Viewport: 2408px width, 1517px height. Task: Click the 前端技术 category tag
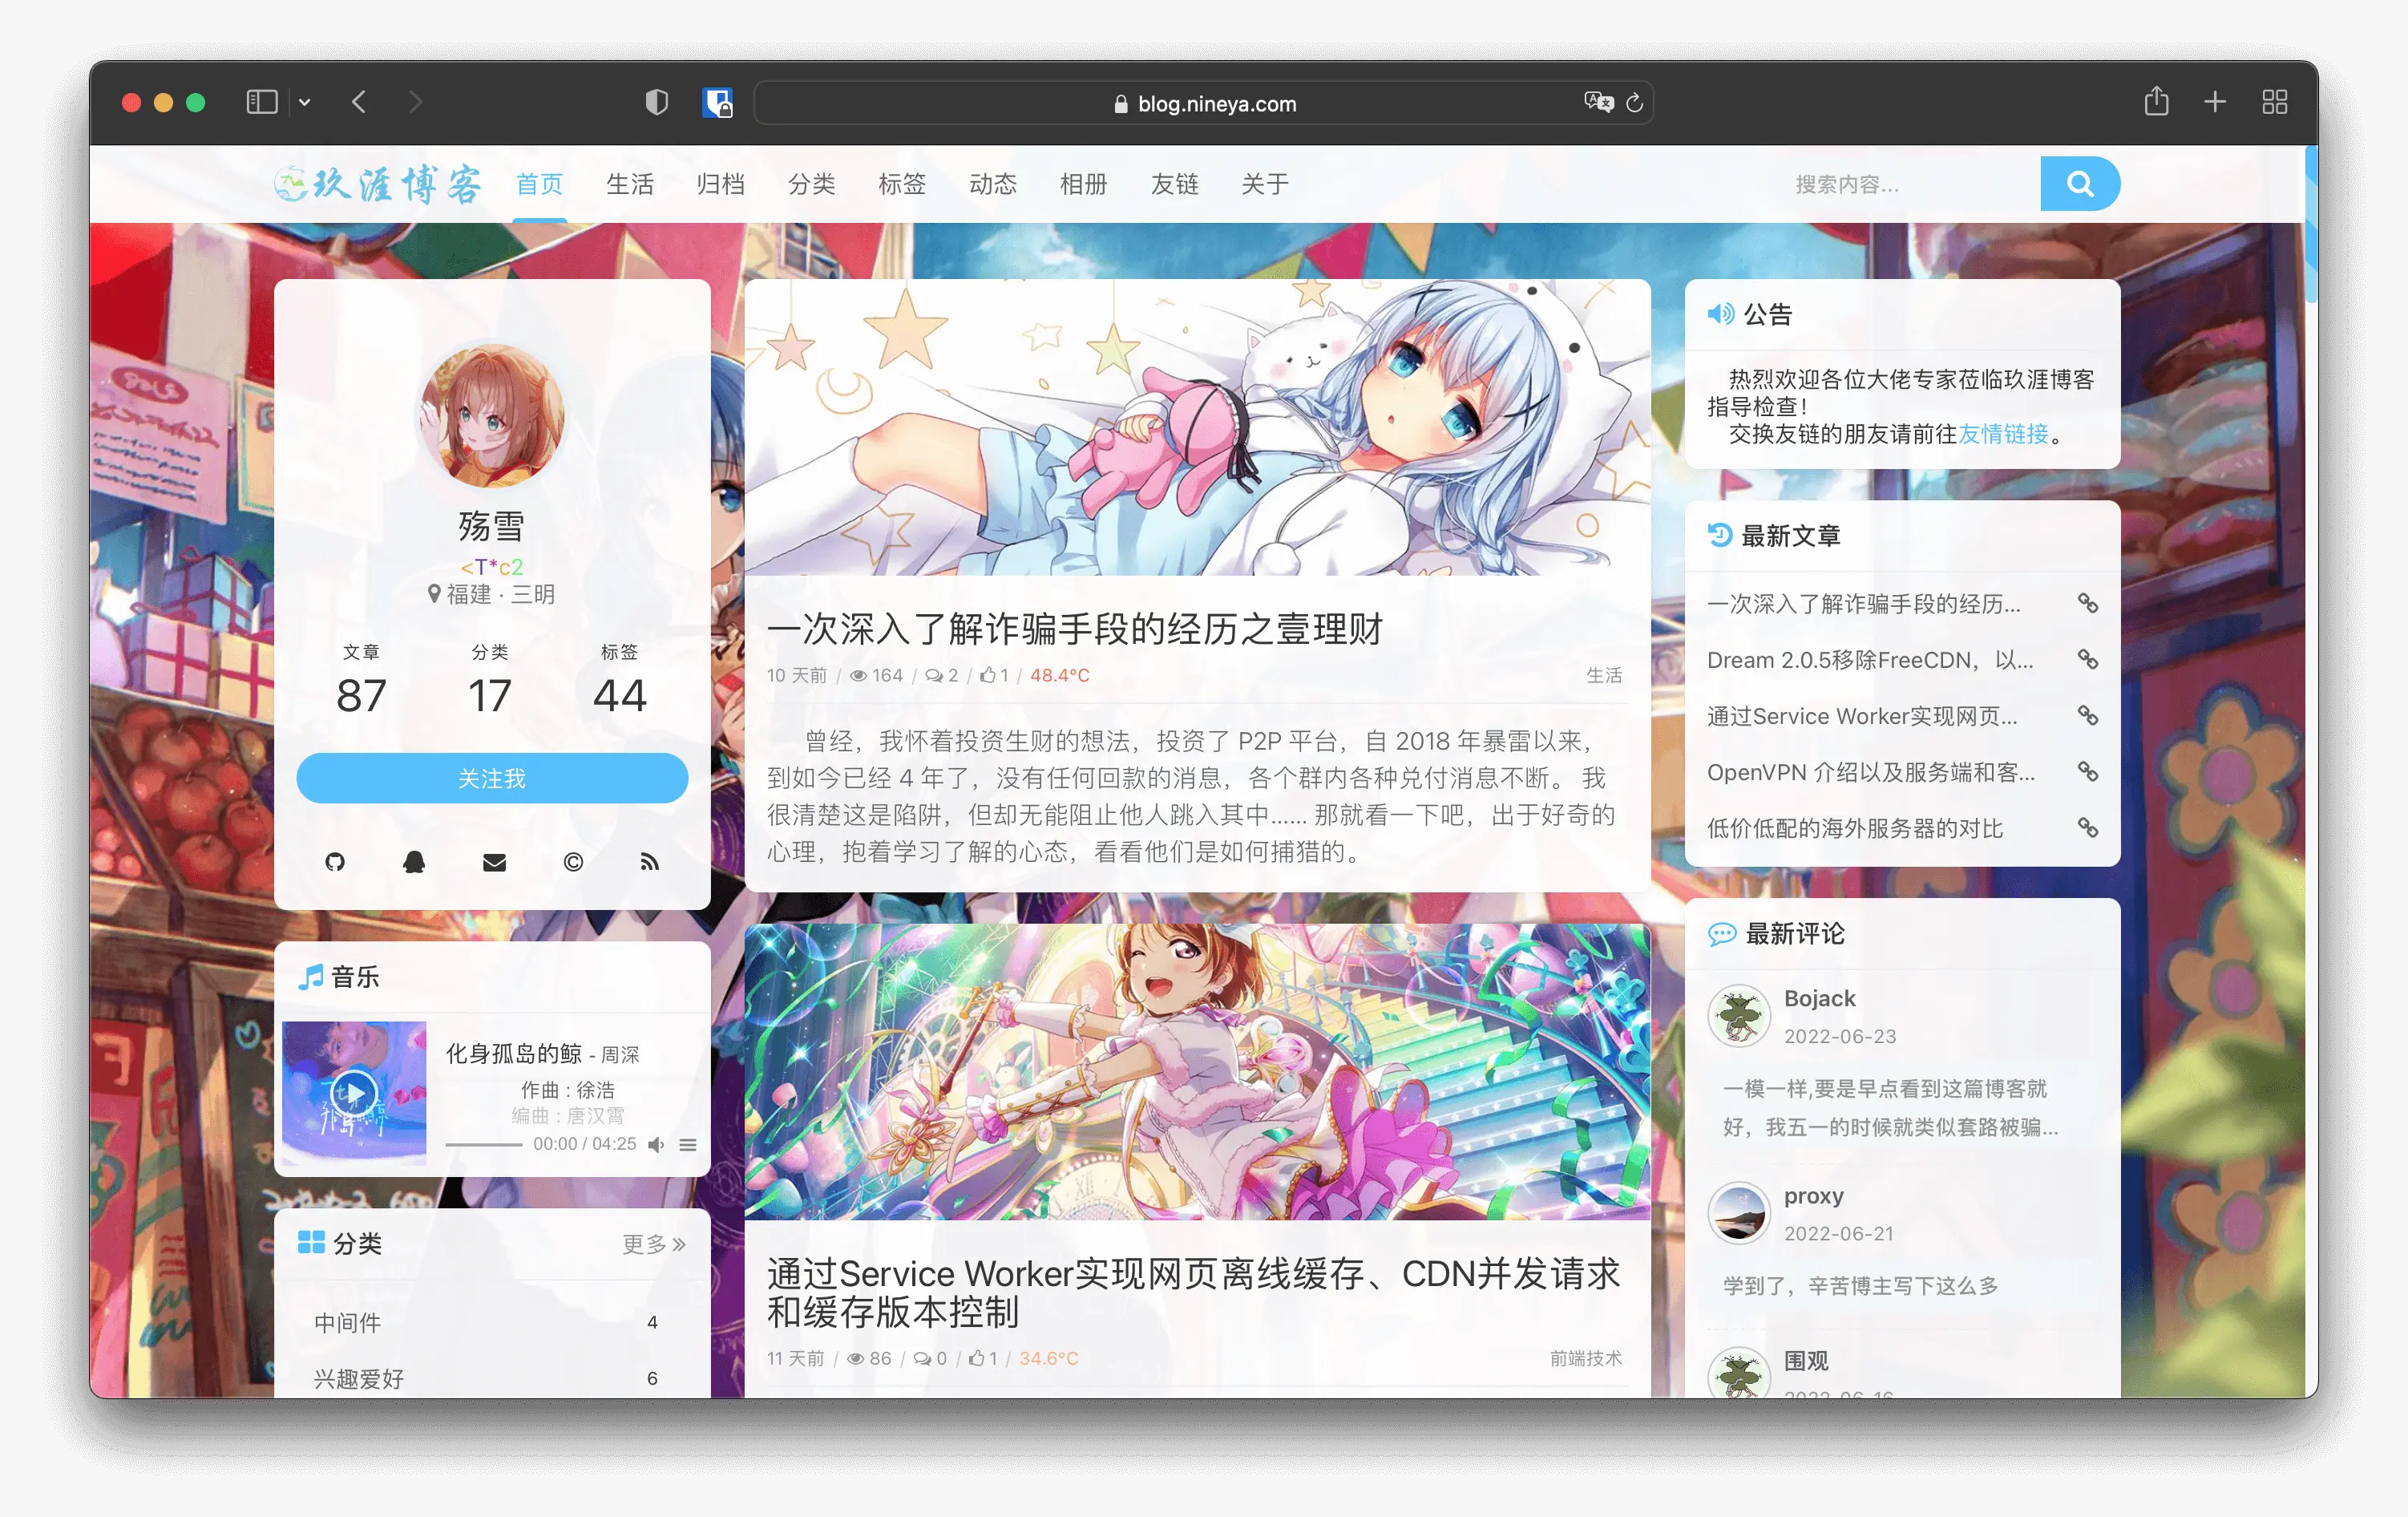1586,1358
